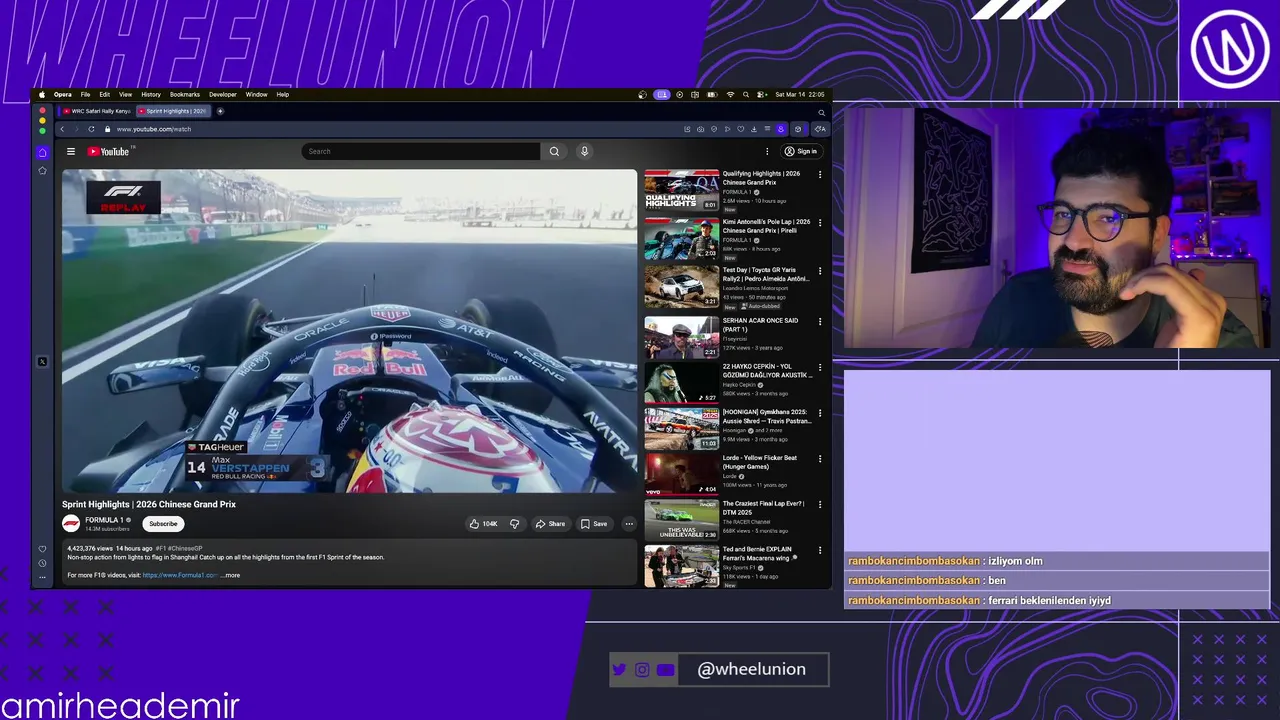The height and width of the screenshot is (720, 1280).
Task: Open Opera sidebar history clock icon
Action: pos(42,563)
